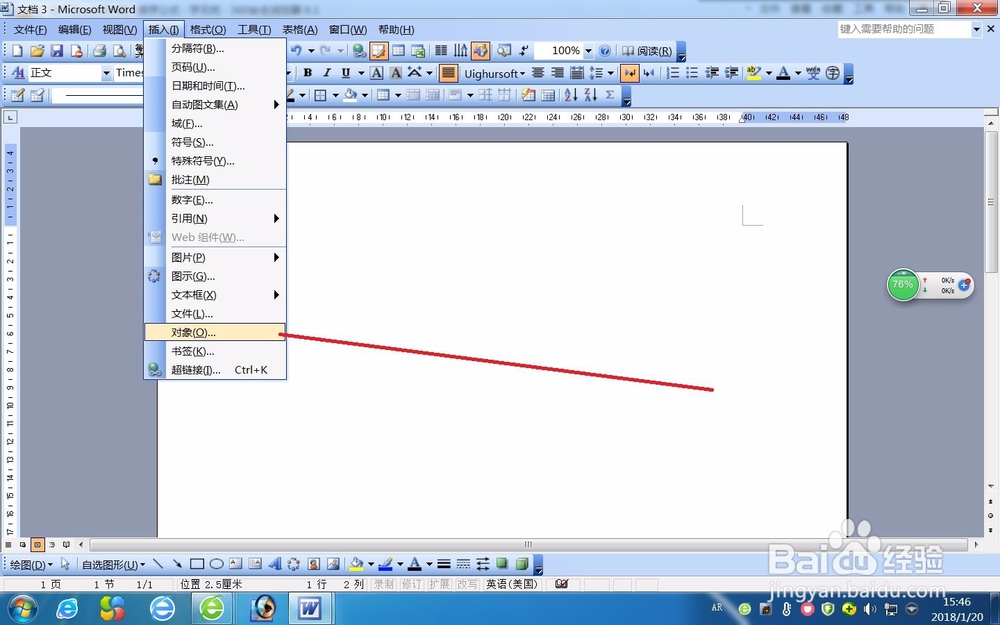Open a file with the folder icon
The image size is (1000, 625).
37,51
